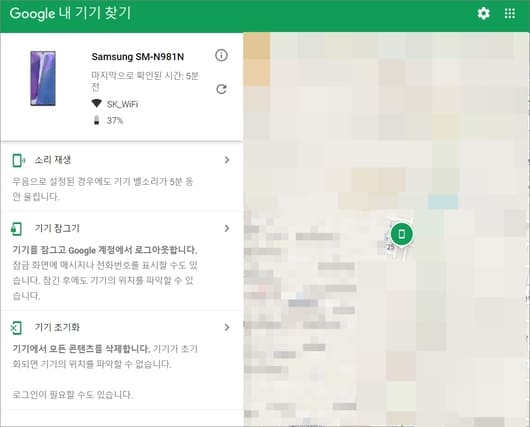Click the 소리 재생 phone sound icon
This screenshot has width=530, height=427.
pyautogui.click(x=18, y=160)
